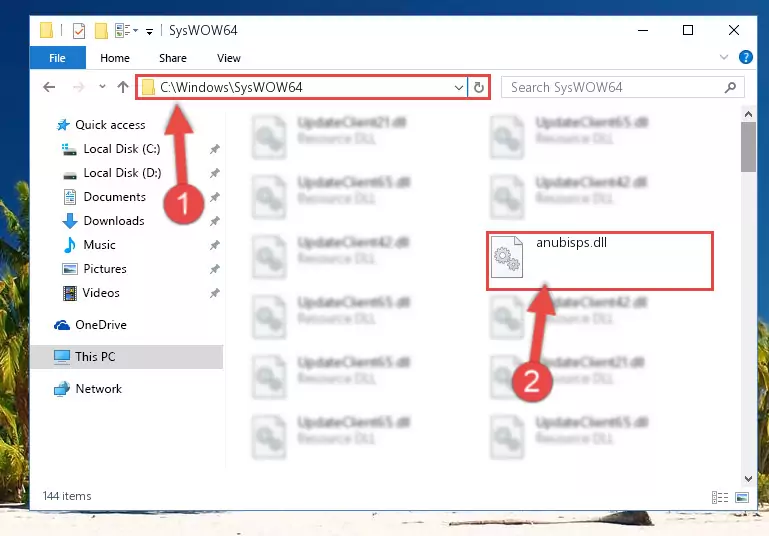Click the 144 items status text

[67, 496]
